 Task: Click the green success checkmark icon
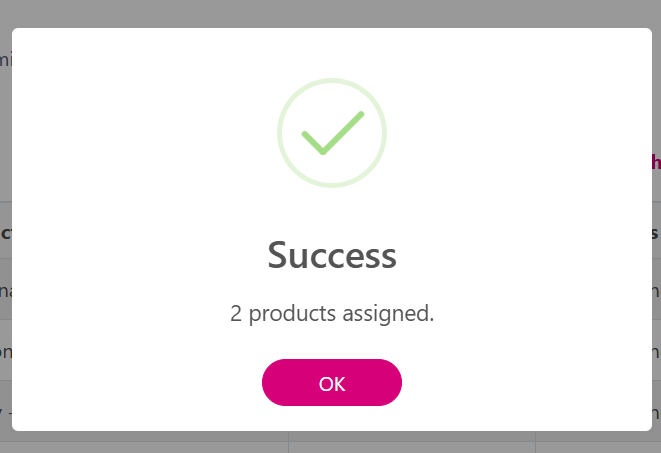coord(331,132)
